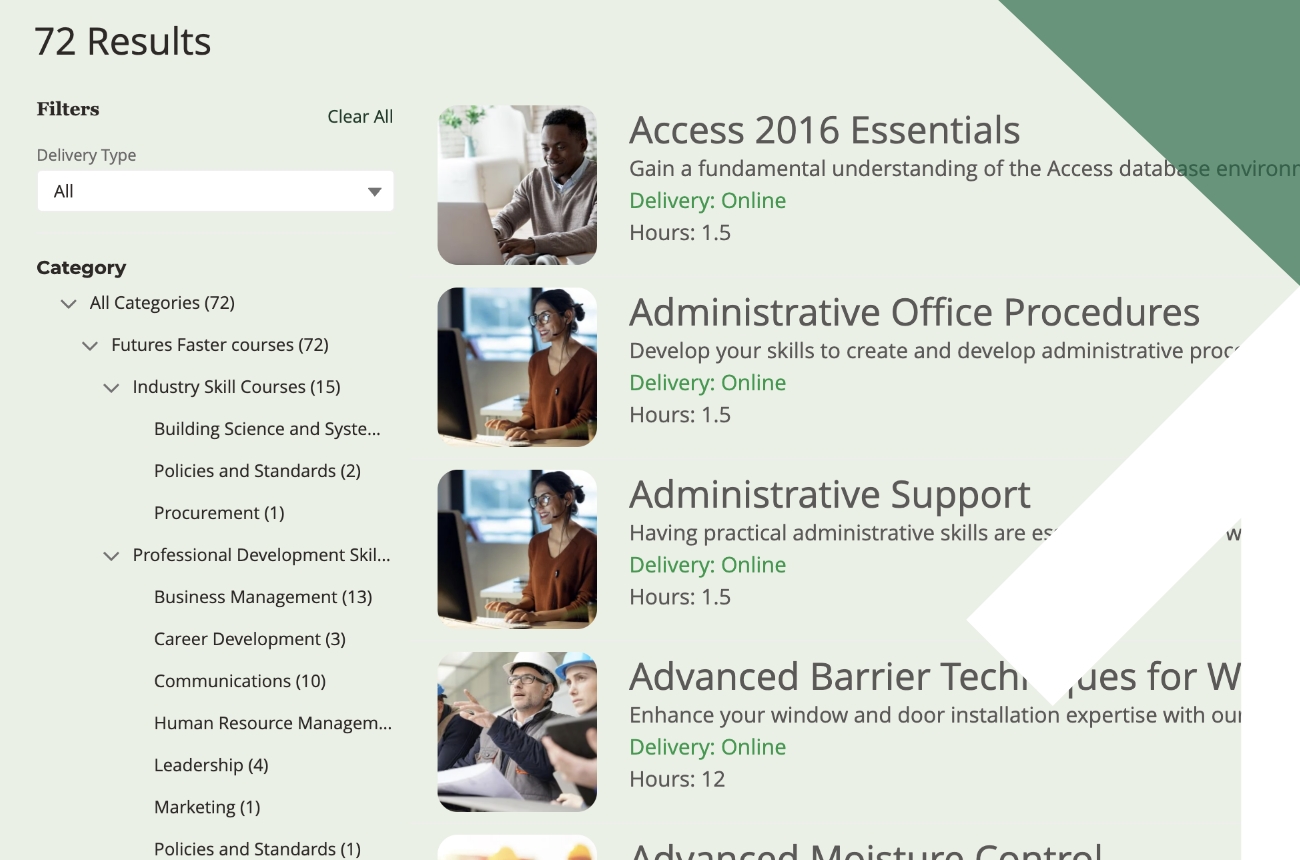Select Professional Development Skills category

pos(261,555)
